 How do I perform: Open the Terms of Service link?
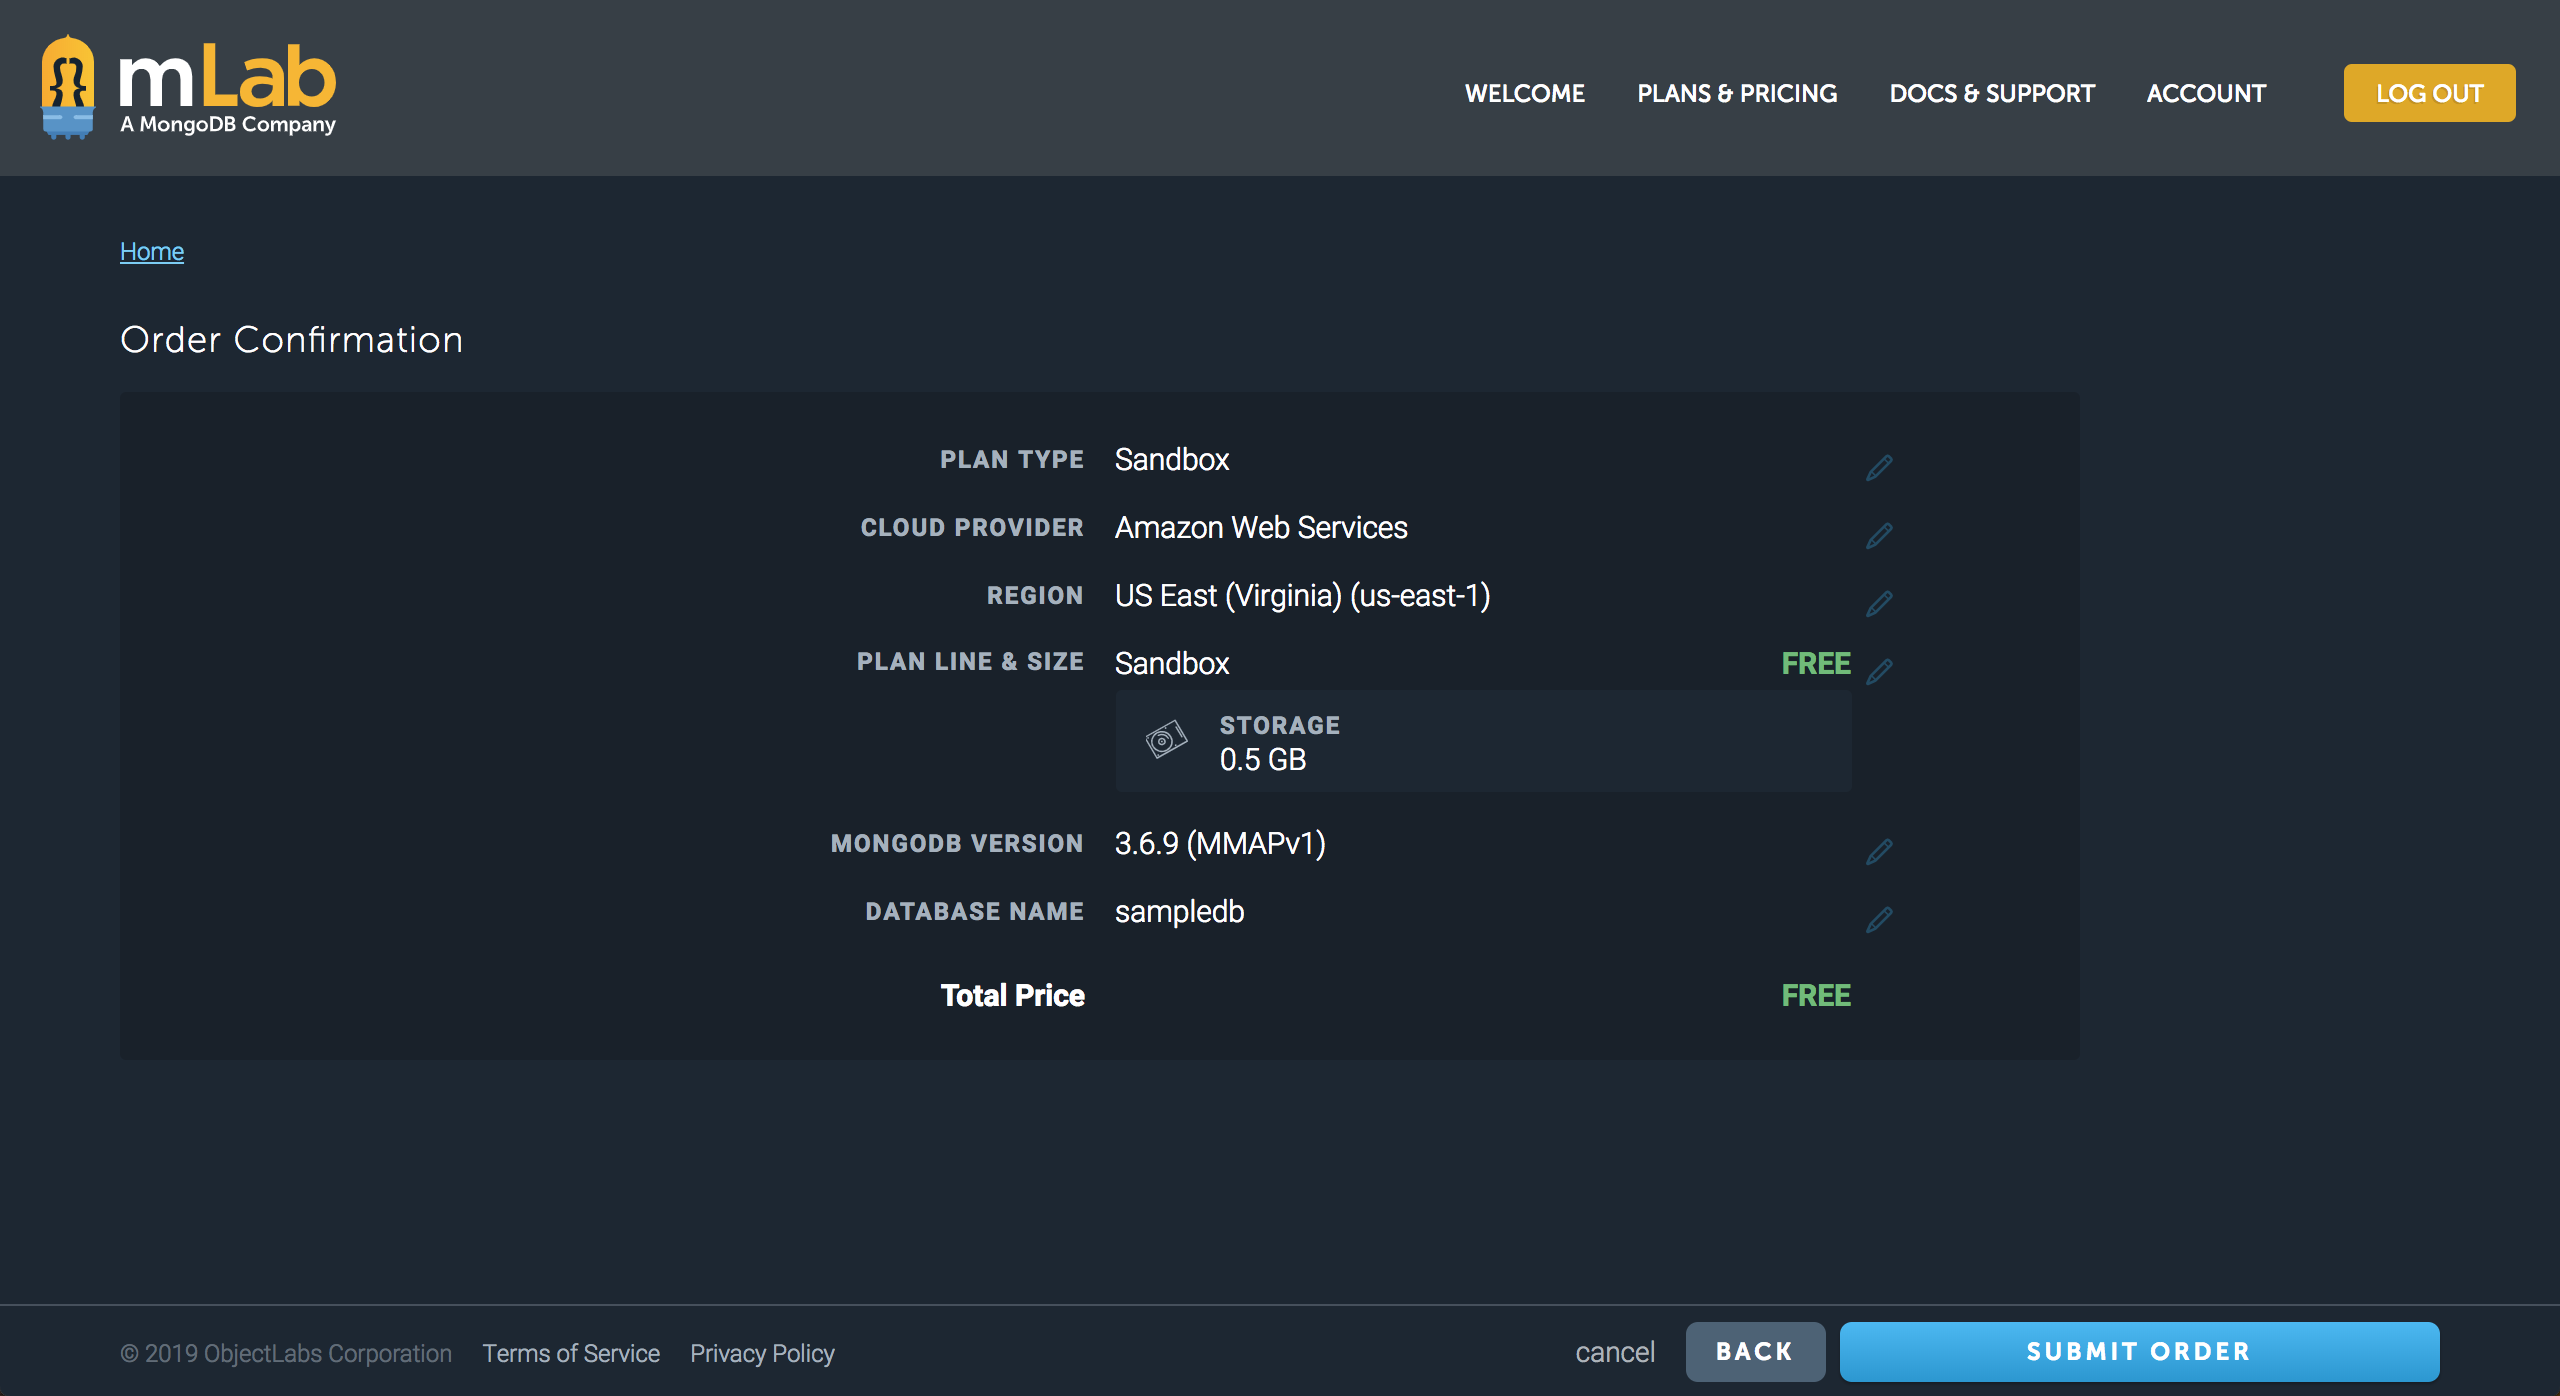point(571,1353)
